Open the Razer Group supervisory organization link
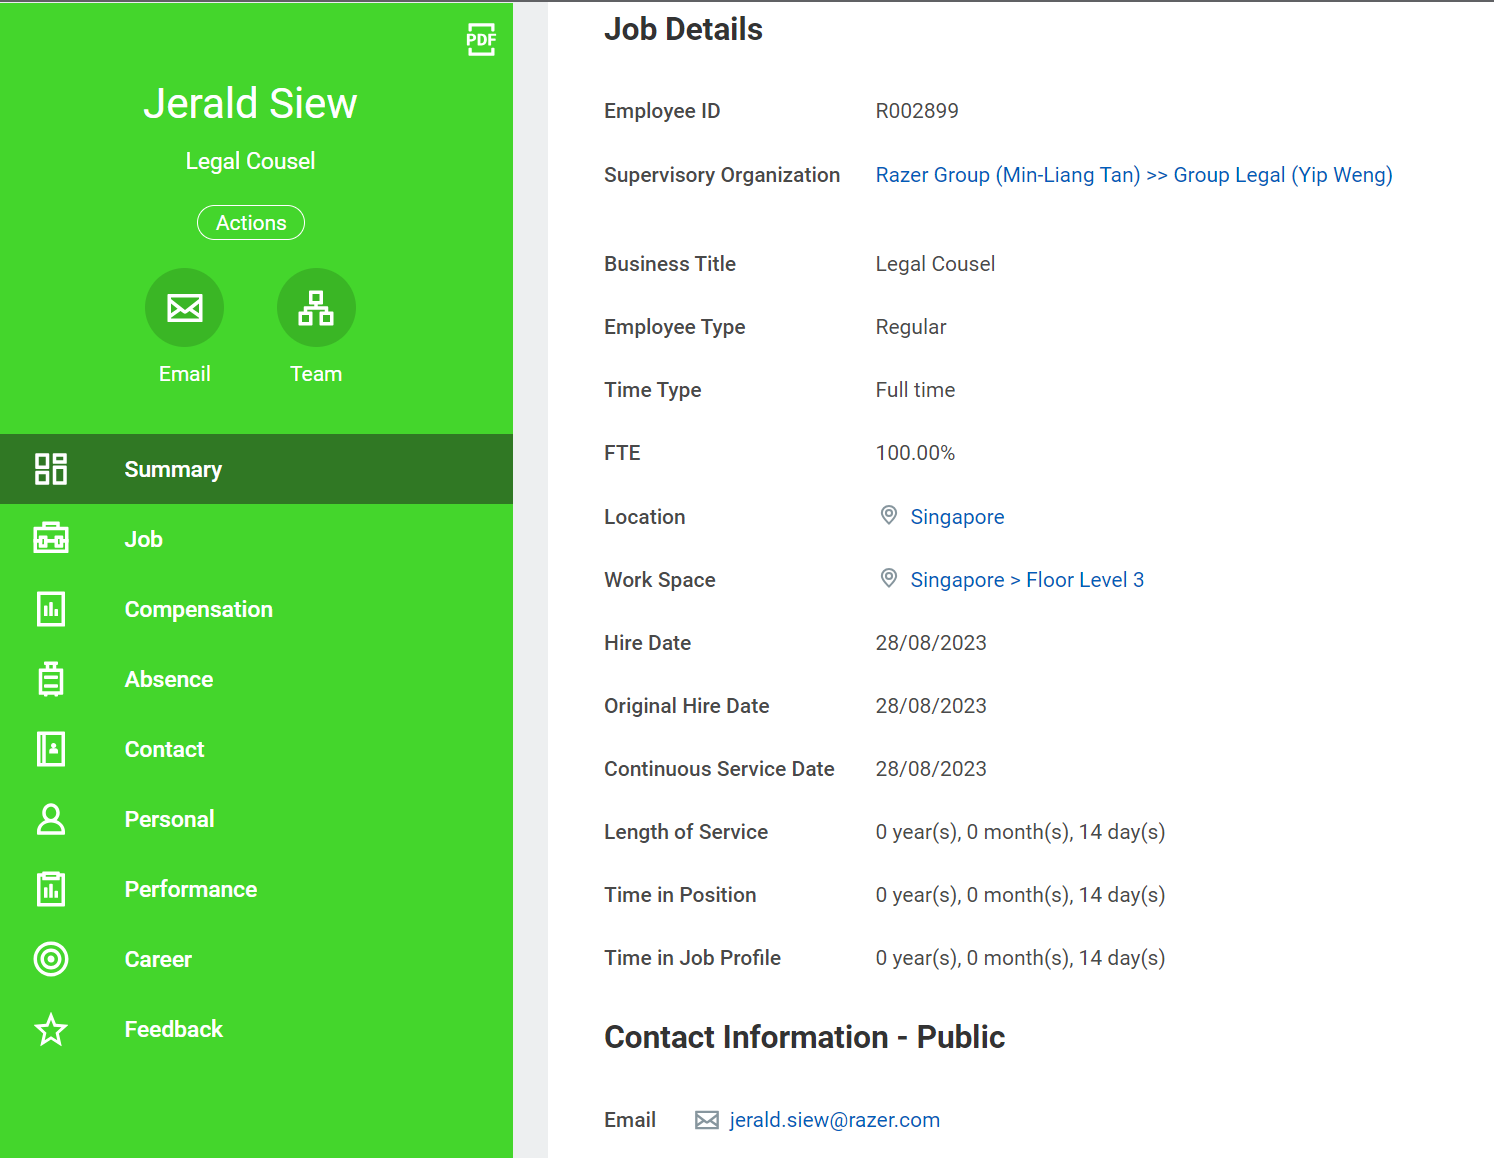Image resolution: width=1494 pixels, height=1158 pixels. coord(1134,175)
